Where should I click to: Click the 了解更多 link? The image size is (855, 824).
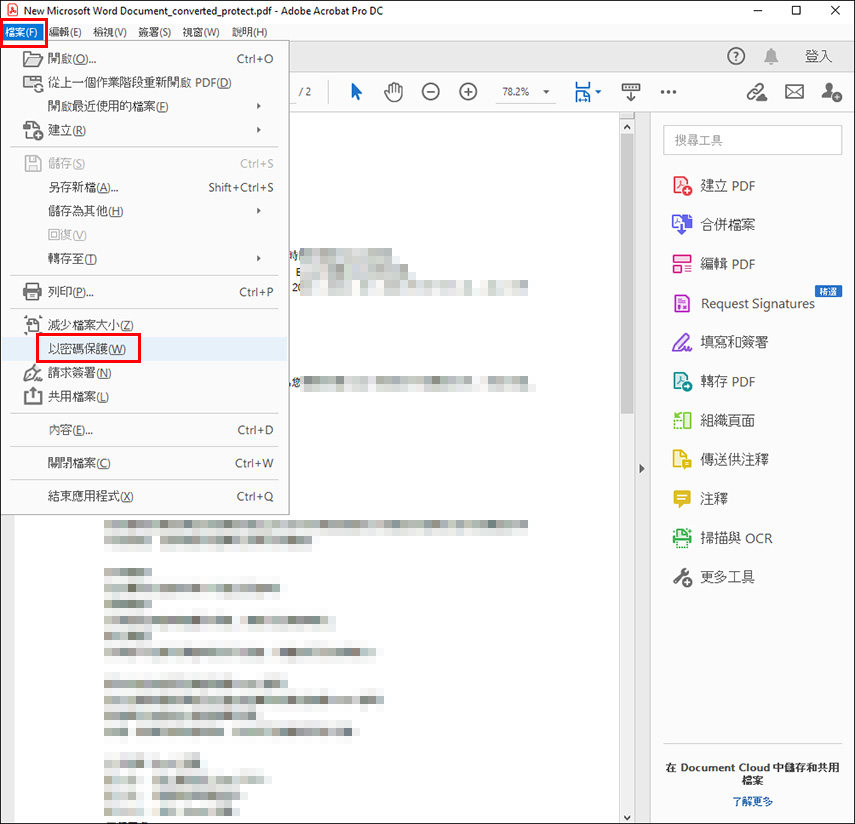point(752,802)
